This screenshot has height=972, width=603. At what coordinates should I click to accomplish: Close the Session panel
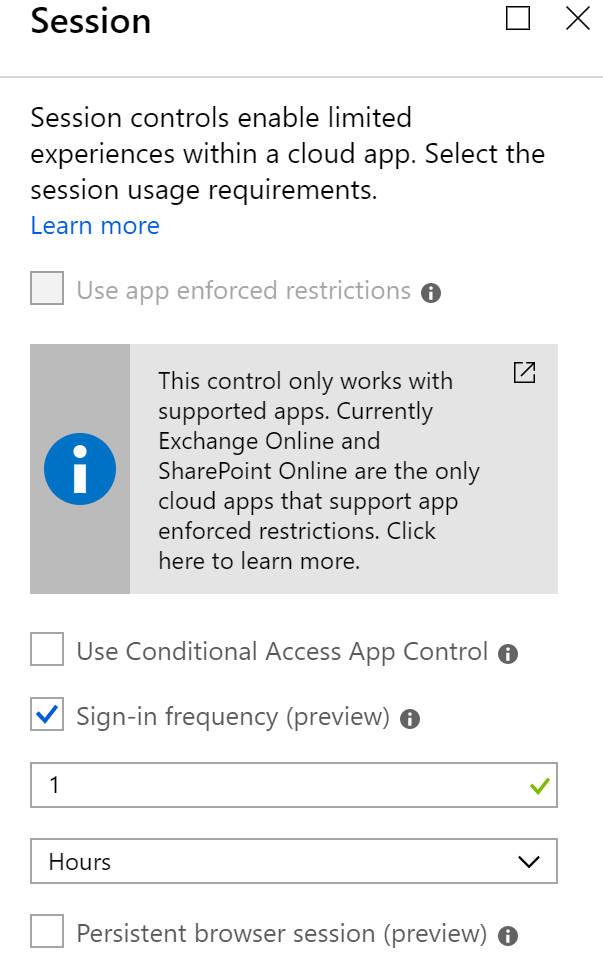coord(578,18)
